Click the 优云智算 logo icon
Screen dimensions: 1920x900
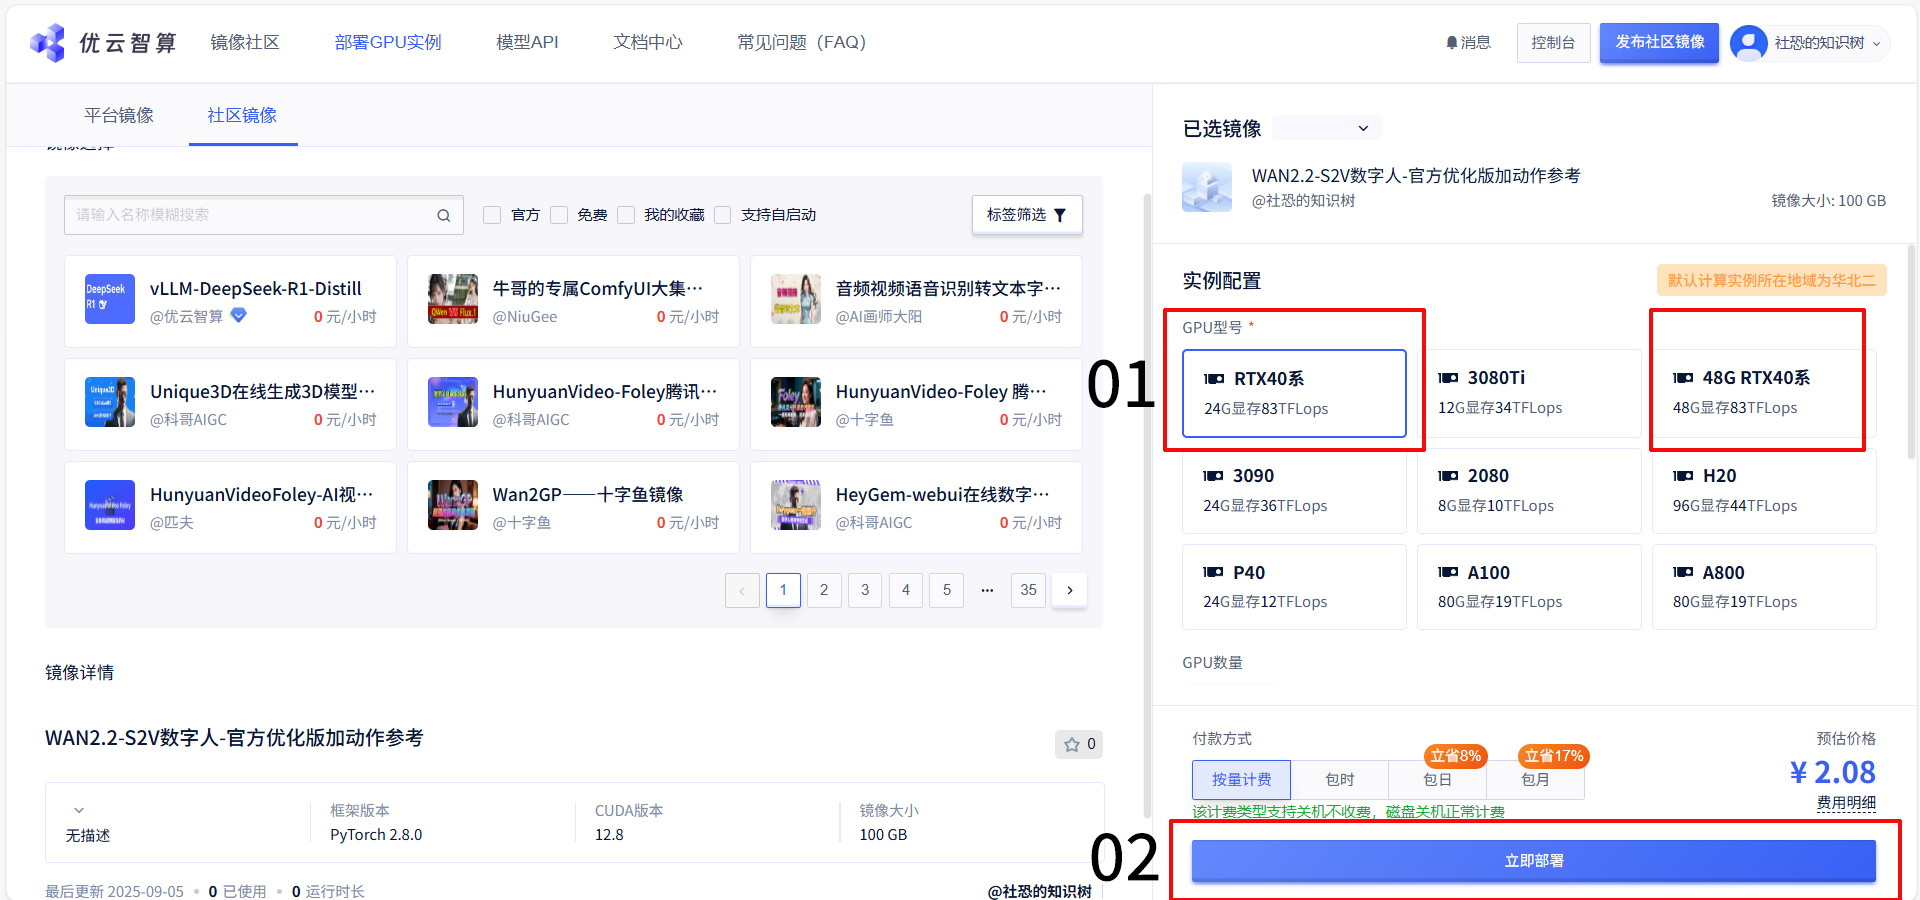pos(48,42)
